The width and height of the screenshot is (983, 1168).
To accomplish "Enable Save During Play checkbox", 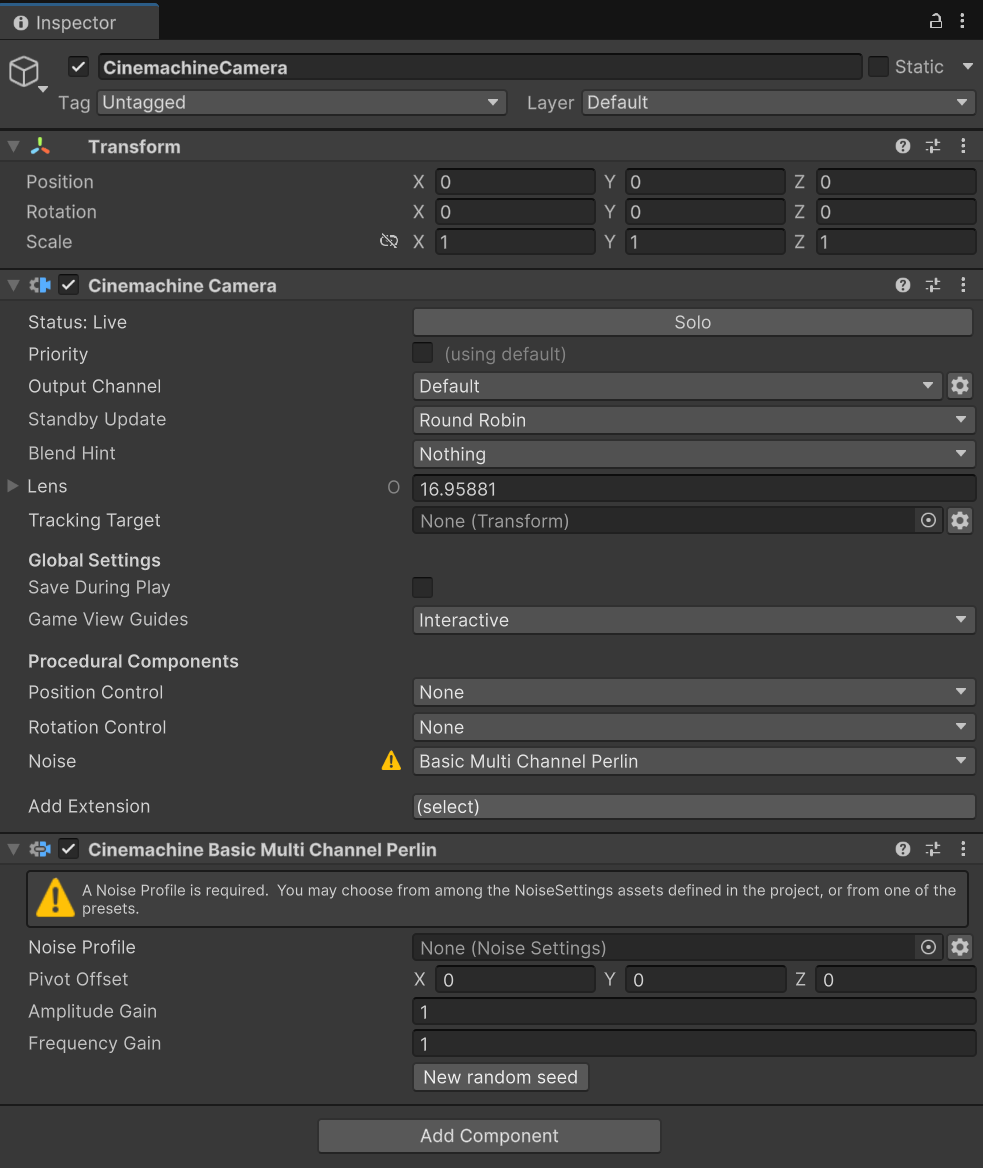I will (x=422, y=587).
